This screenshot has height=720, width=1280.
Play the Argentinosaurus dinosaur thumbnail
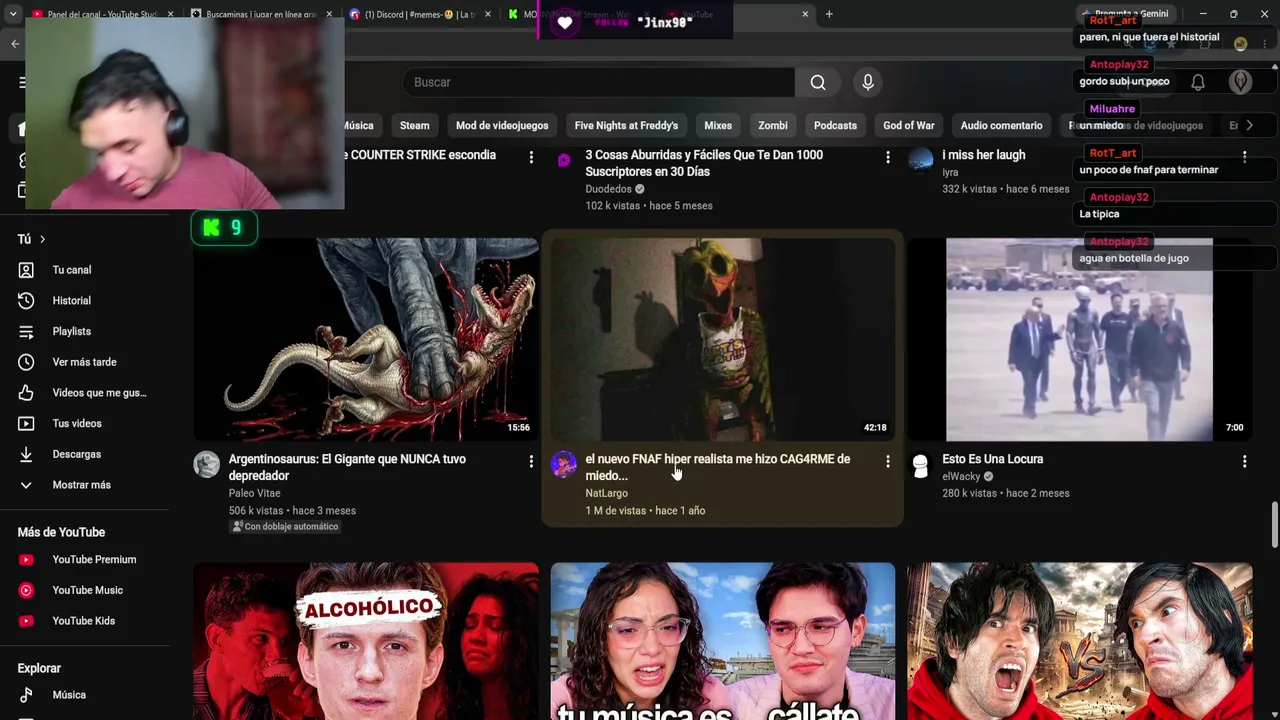tap(366, 339)
